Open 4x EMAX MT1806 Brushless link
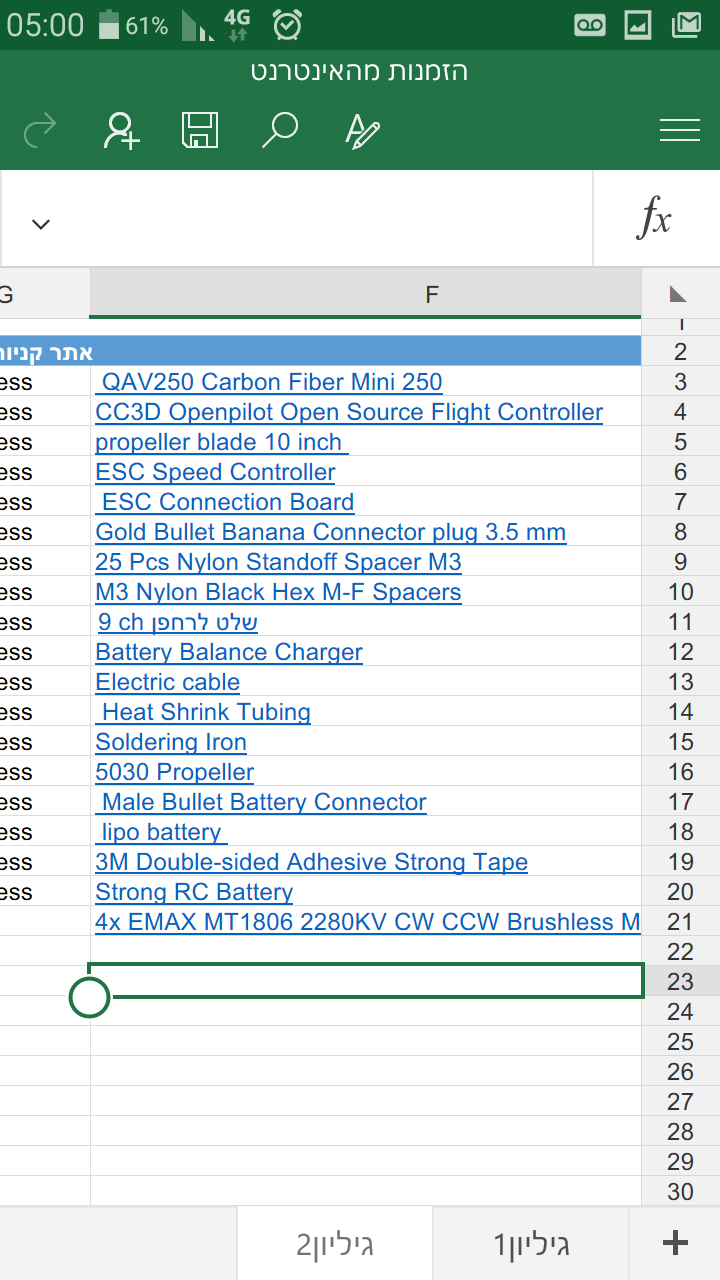Screen dimensions: 720x1280 [367, 922]
